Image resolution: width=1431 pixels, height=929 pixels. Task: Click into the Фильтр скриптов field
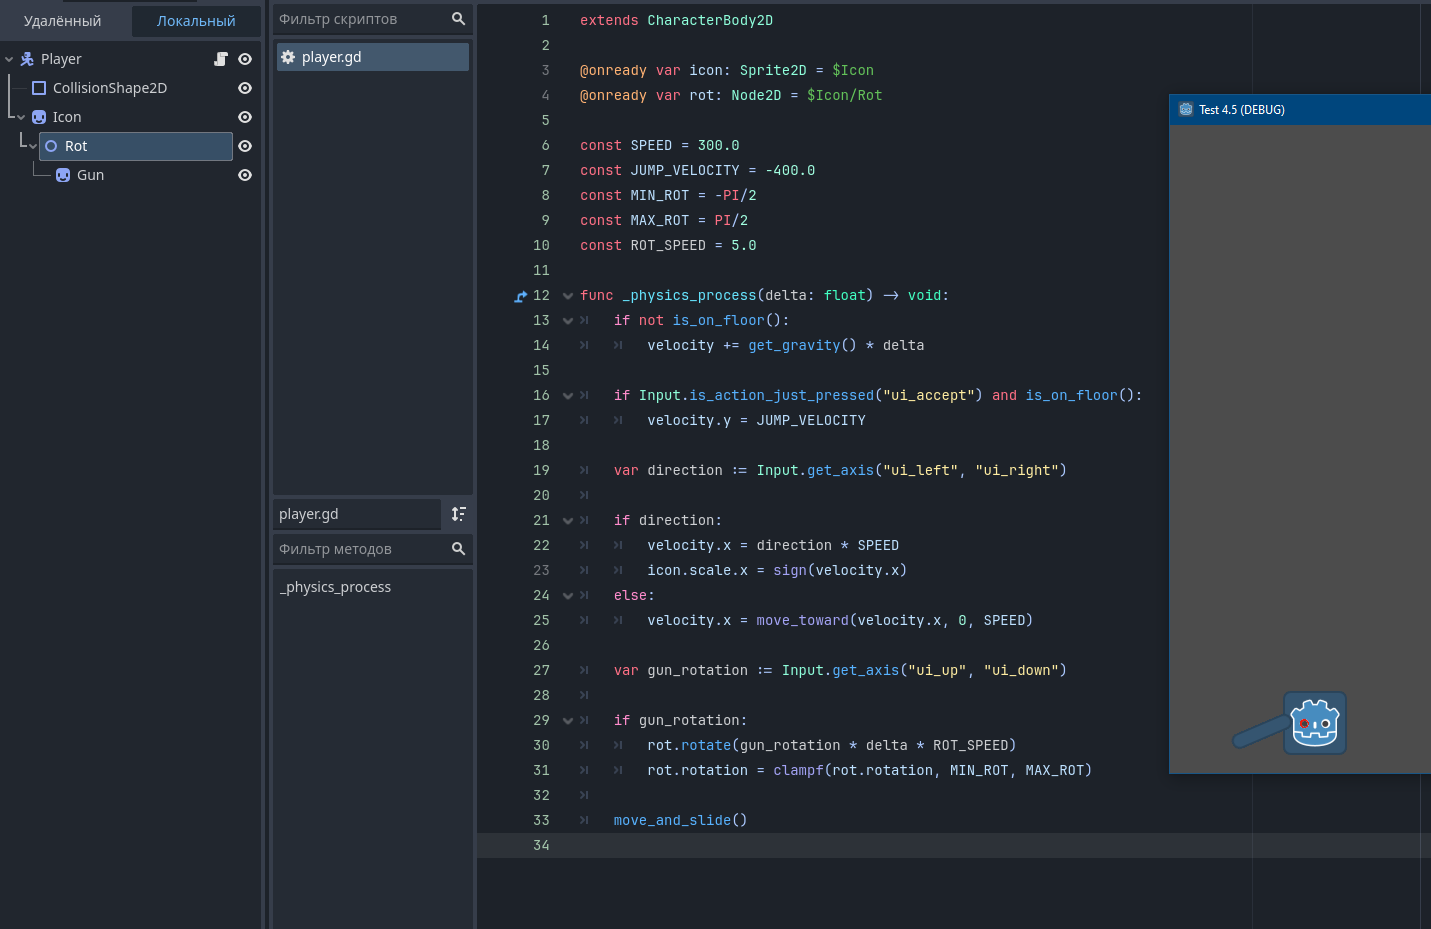[x=360, y=19]
